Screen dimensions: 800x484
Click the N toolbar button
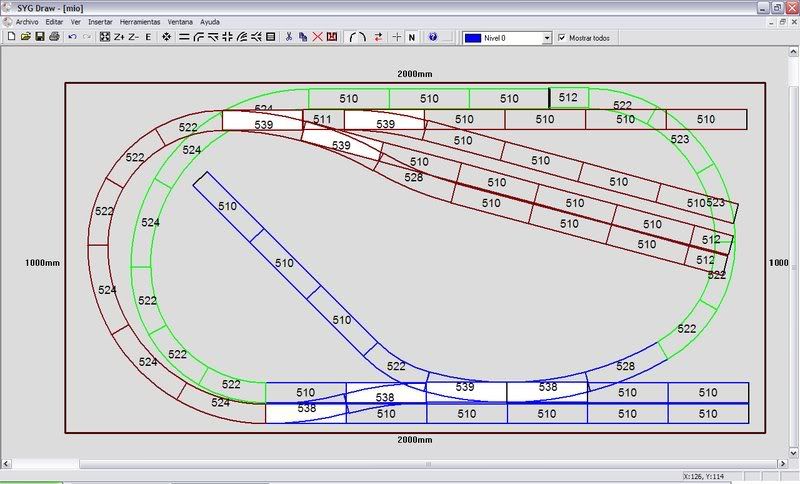411,37
